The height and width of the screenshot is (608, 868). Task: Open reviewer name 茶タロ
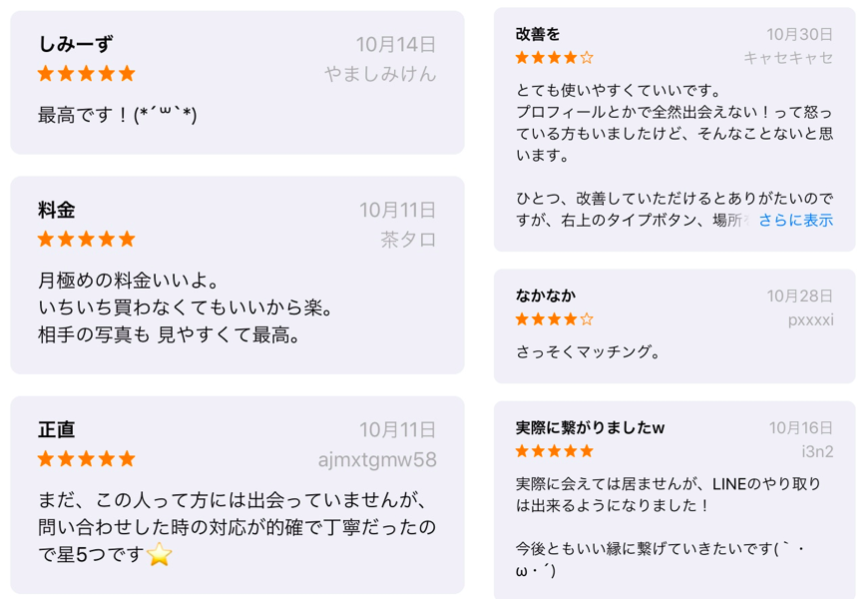point(408,240)
